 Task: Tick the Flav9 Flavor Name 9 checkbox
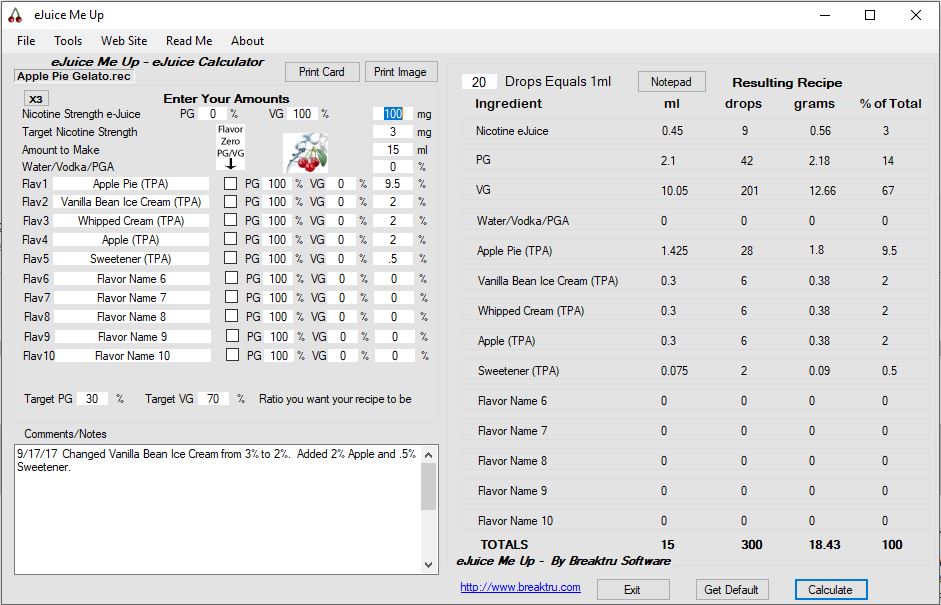click(232, 336)
